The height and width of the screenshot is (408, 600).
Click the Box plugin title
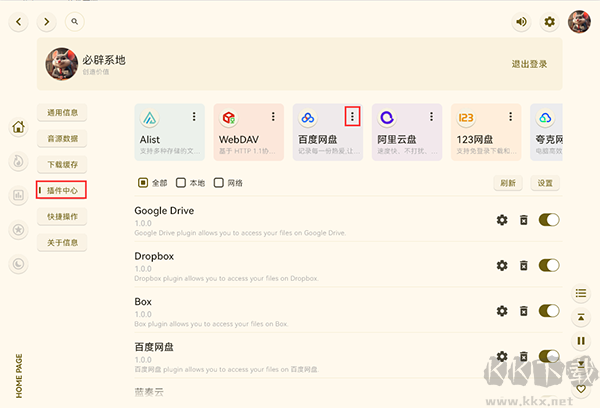coord(143,302)
